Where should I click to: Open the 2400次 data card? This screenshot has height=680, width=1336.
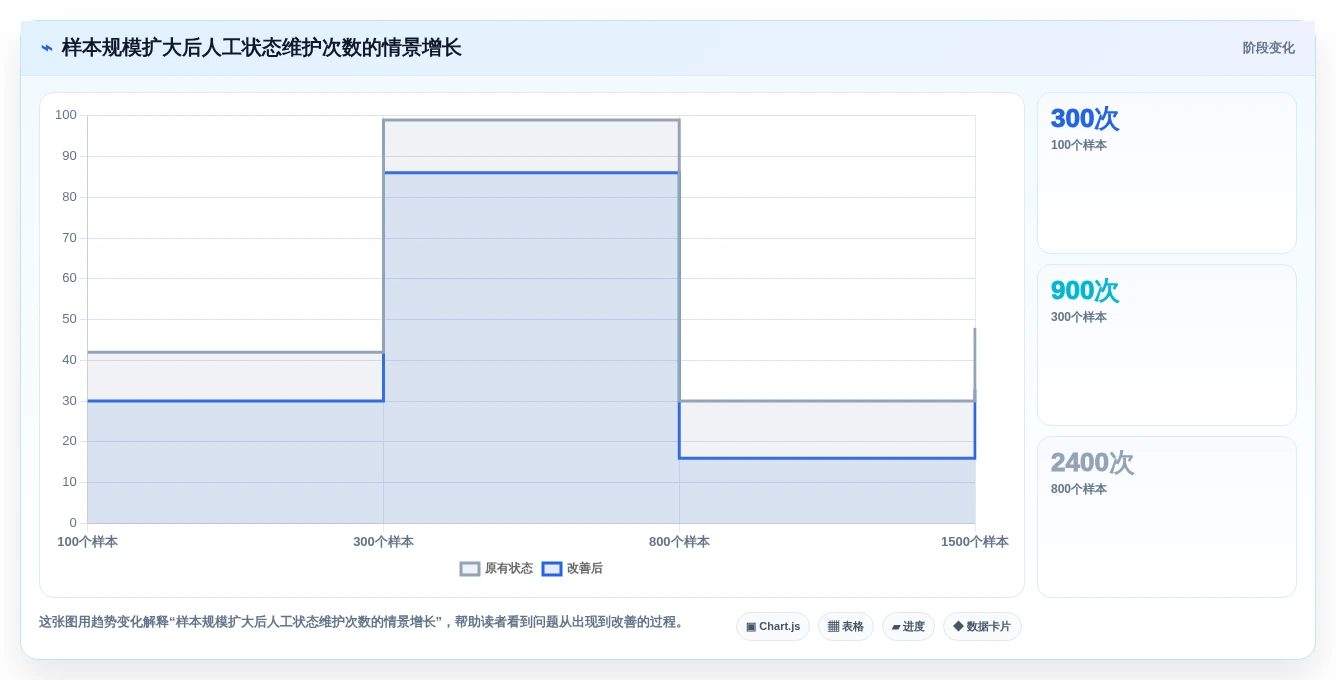[1167, 517]
